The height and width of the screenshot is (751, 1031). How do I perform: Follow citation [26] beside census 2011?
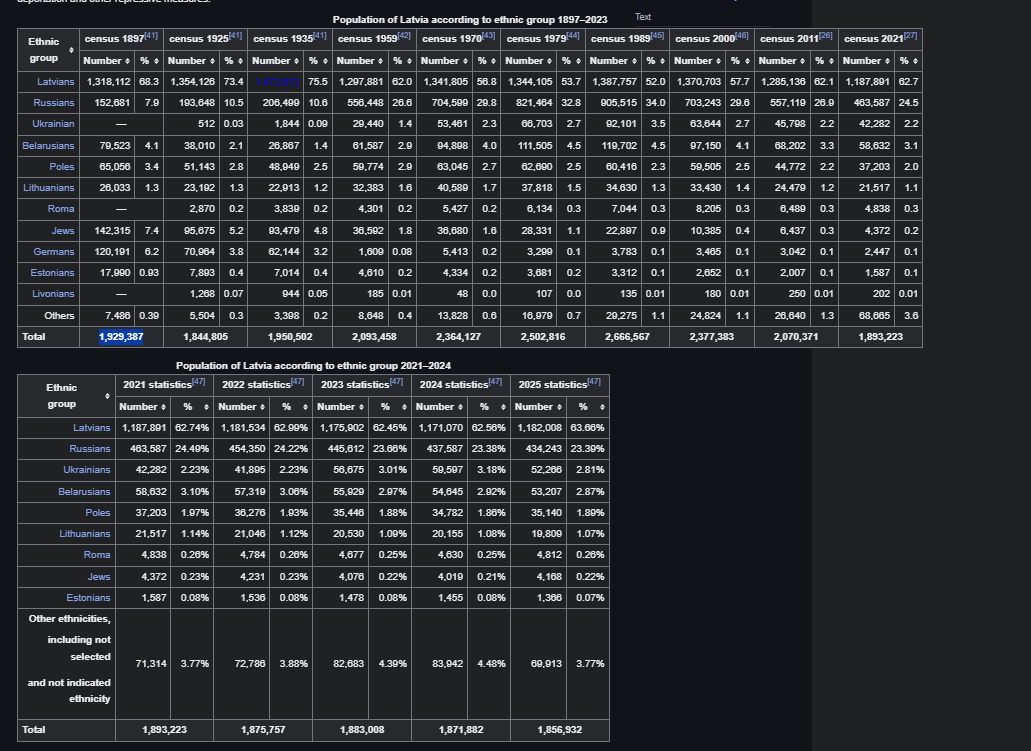pos(826,36)
